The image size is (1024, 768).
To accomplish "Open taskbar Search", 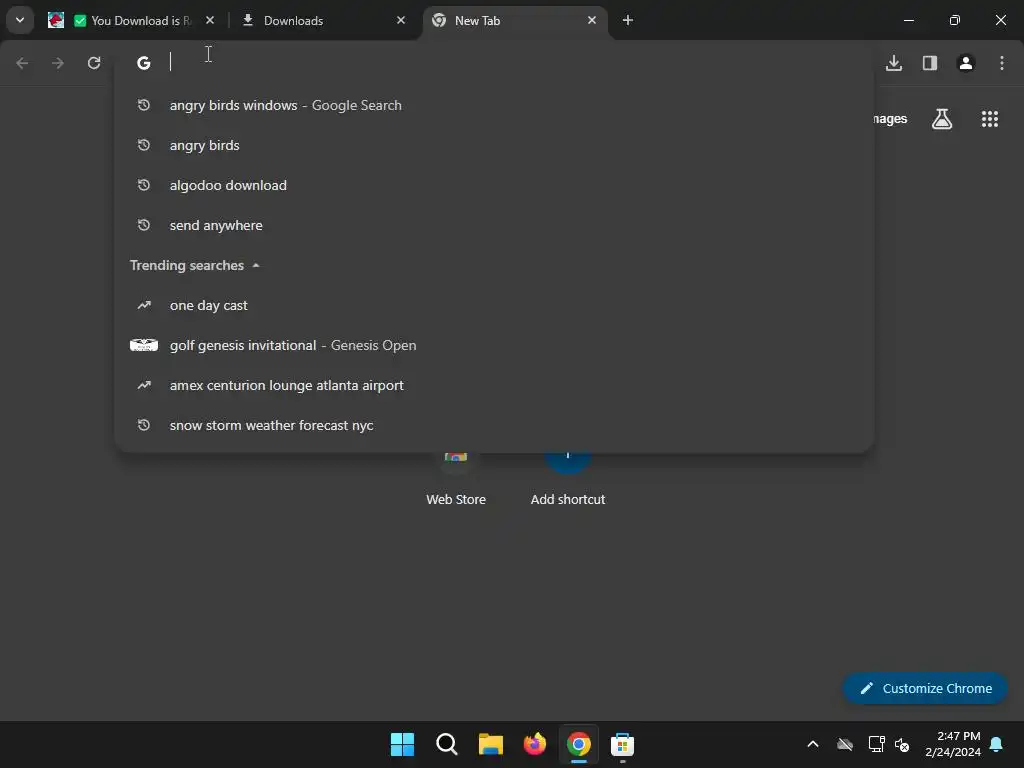I will pos(447,744).
